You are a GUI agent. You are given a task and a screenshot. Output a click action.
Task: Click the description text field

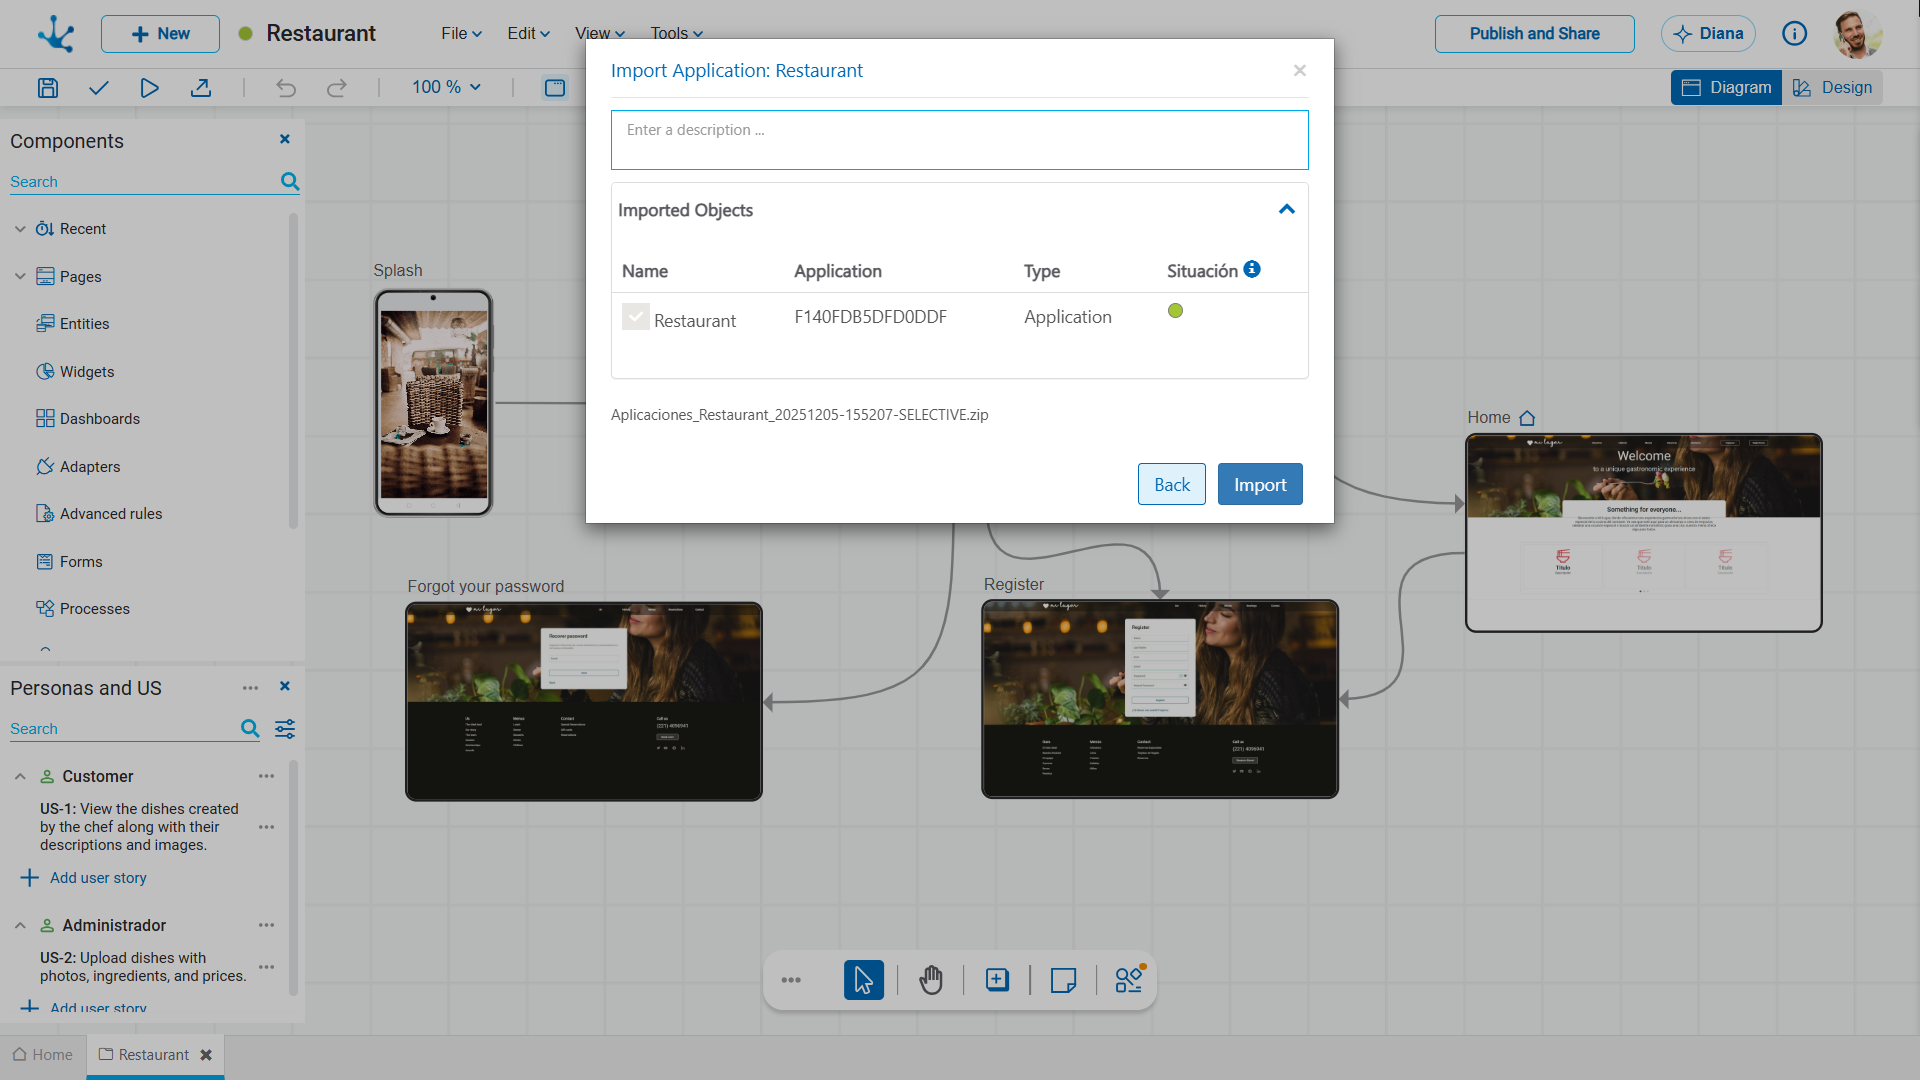(x=960, y=140)
